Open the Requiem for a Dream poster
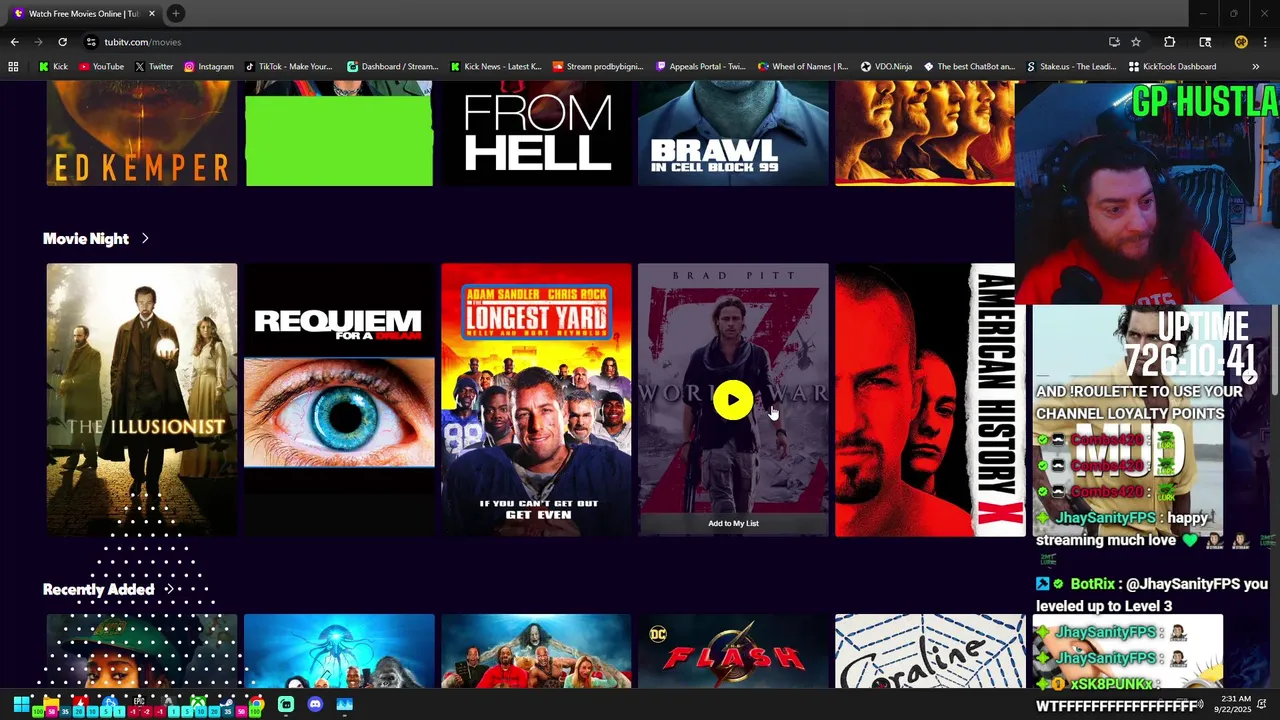The width and height of the screenshot is (1280, 720). 339,400
